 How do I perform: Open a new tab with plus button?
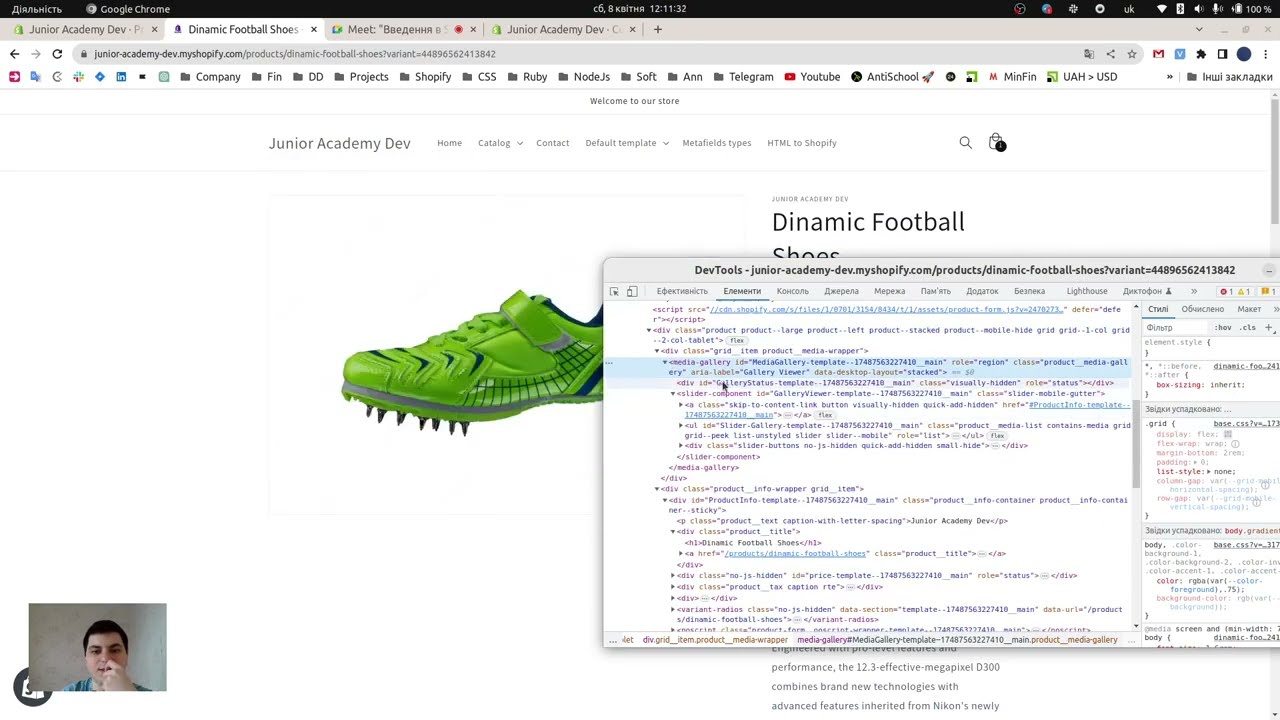pos(657,29)
